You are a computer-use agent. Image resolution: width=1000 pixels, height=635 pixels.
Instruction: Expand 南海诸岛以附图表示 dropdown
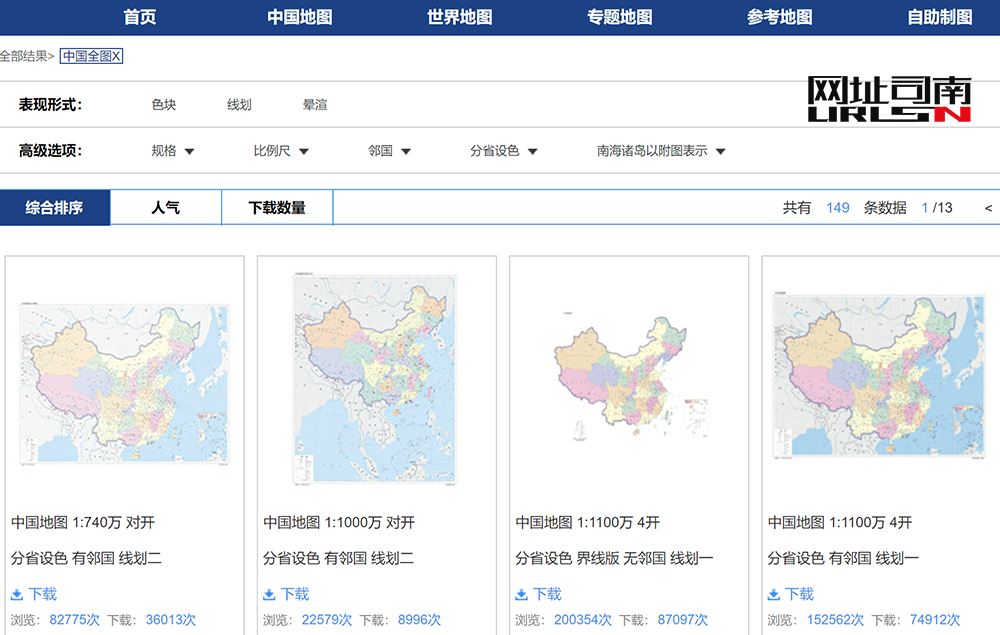pos(661,151)
